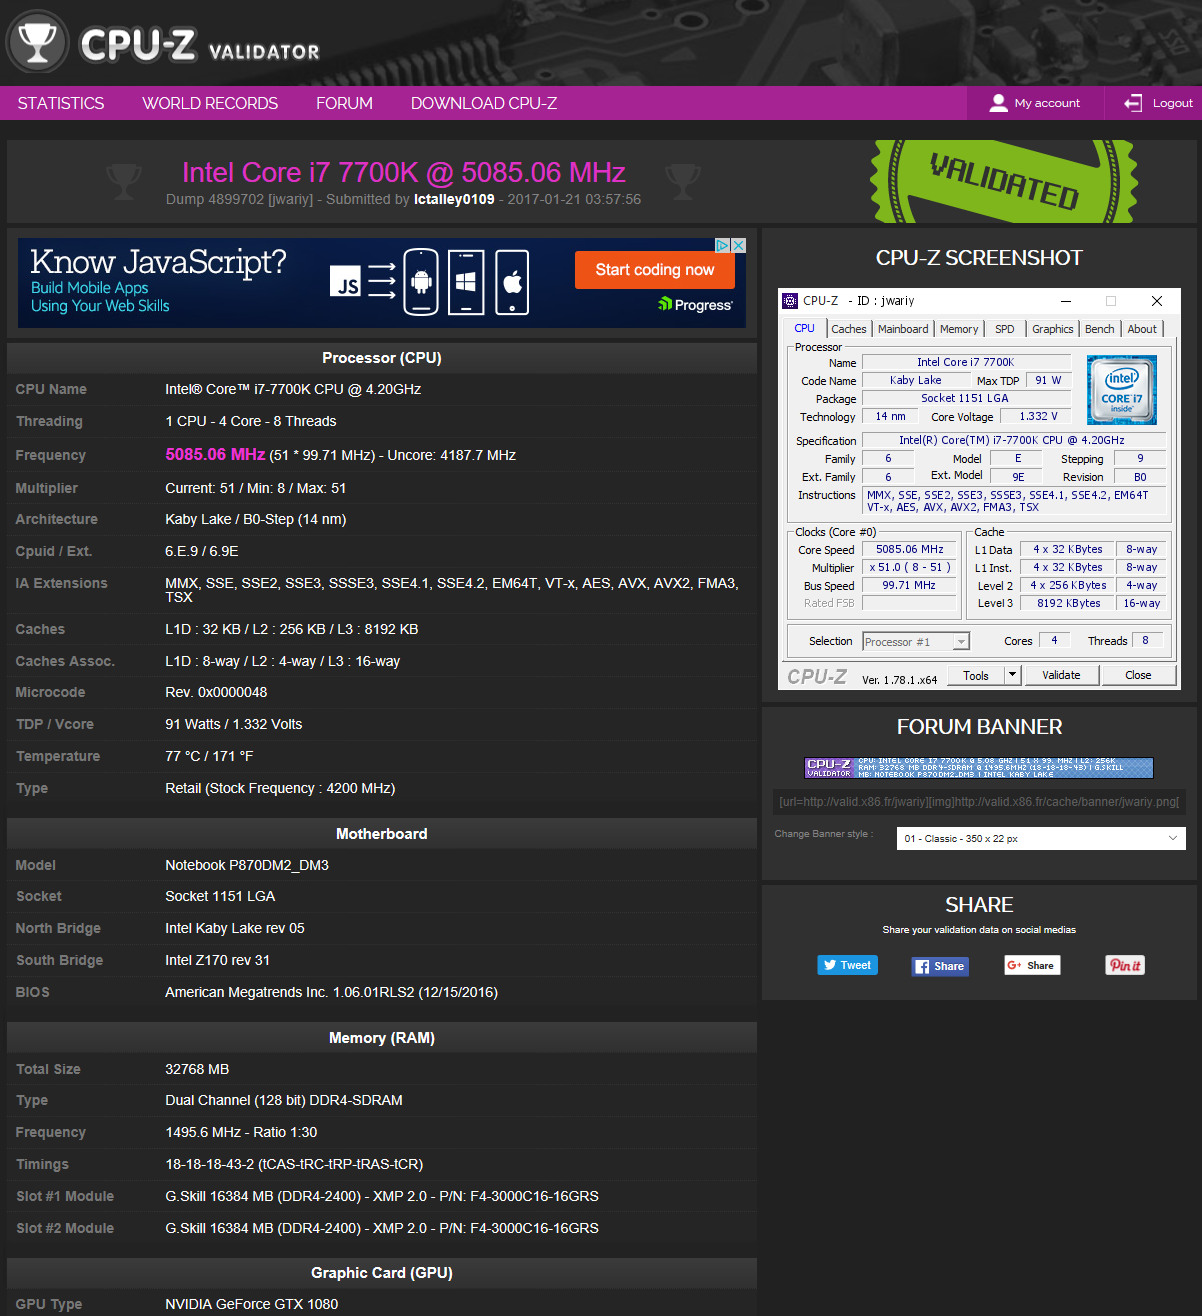
Task: Select the Memory tab in the CPU-Z screenshot
Action: click(x=959, y=329)
